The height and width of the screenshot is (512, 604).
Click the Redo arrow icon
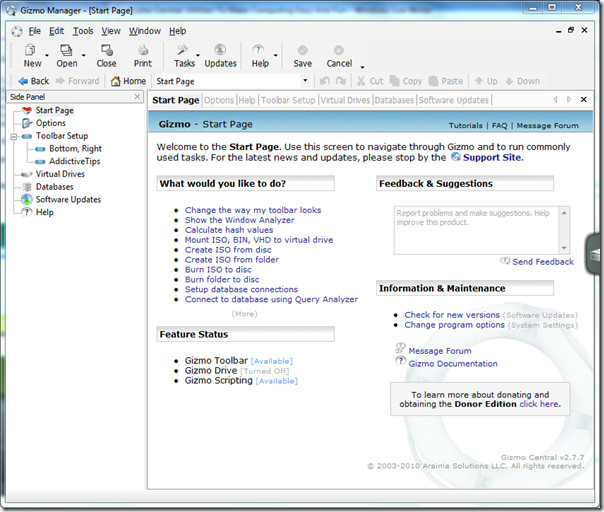(x=341, y=81)
